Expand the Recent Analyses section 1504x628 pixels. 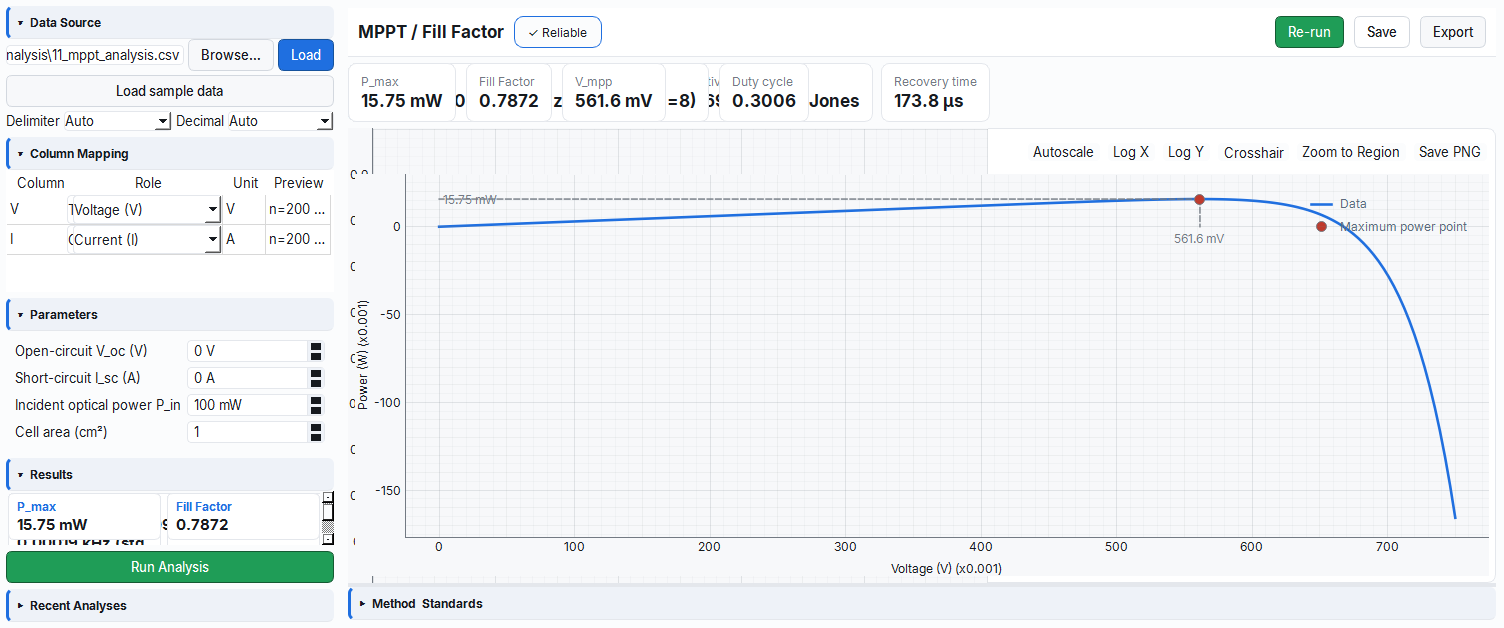click(x=170, y=605)
